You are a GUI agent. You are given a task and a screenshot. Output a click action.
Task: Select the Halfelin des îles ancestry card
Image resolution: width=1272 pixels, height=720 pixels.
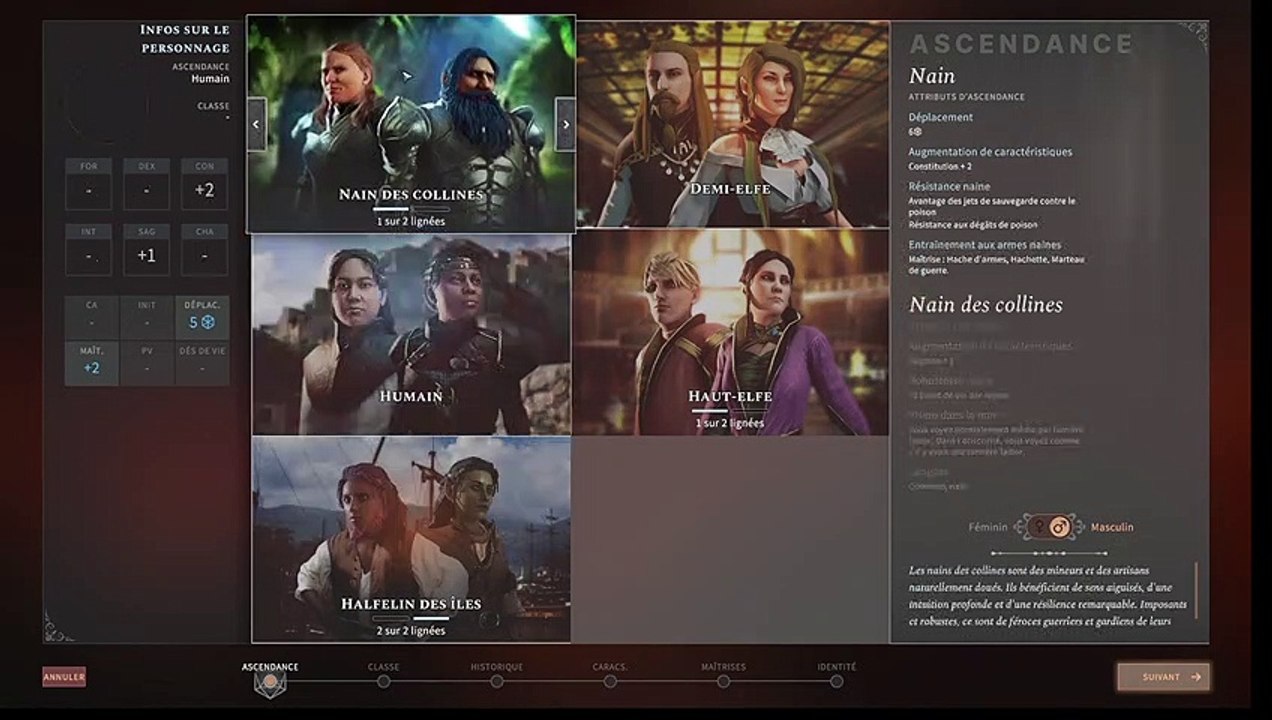tap(411, 539)
